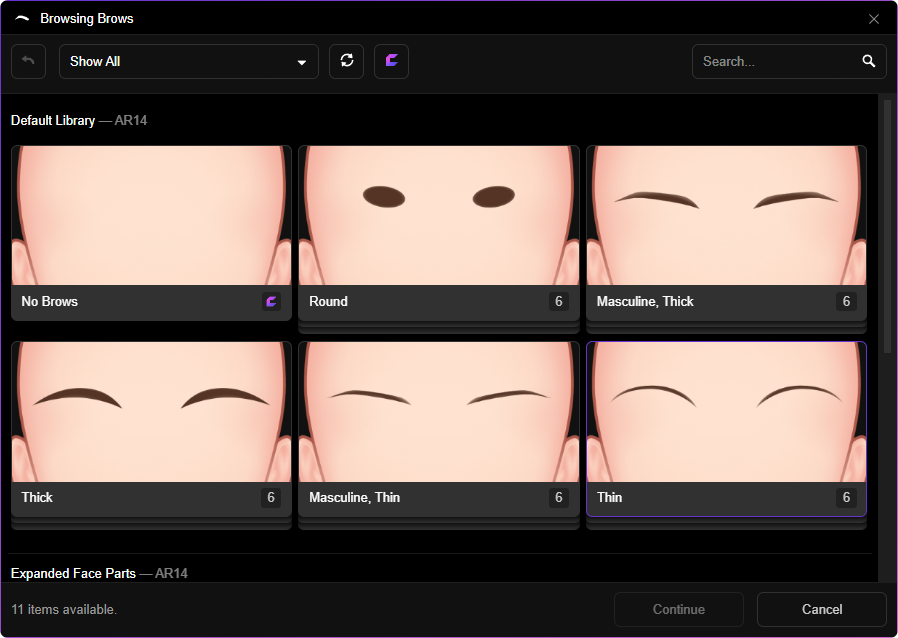Click the purple badge on No Brows
Viewport: 898px width, 638px height.
coord(271,301)
